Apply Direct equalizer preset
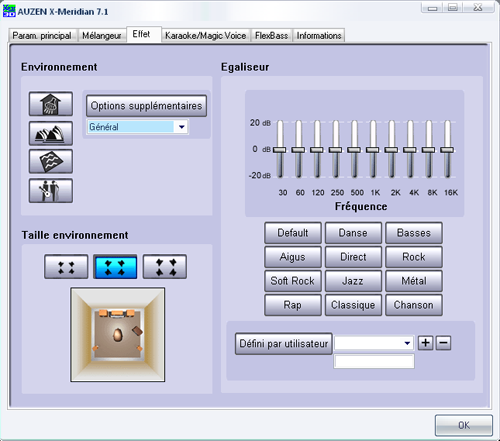The width and height of the screenshot is (500, 441). click(x=353, y=257)
